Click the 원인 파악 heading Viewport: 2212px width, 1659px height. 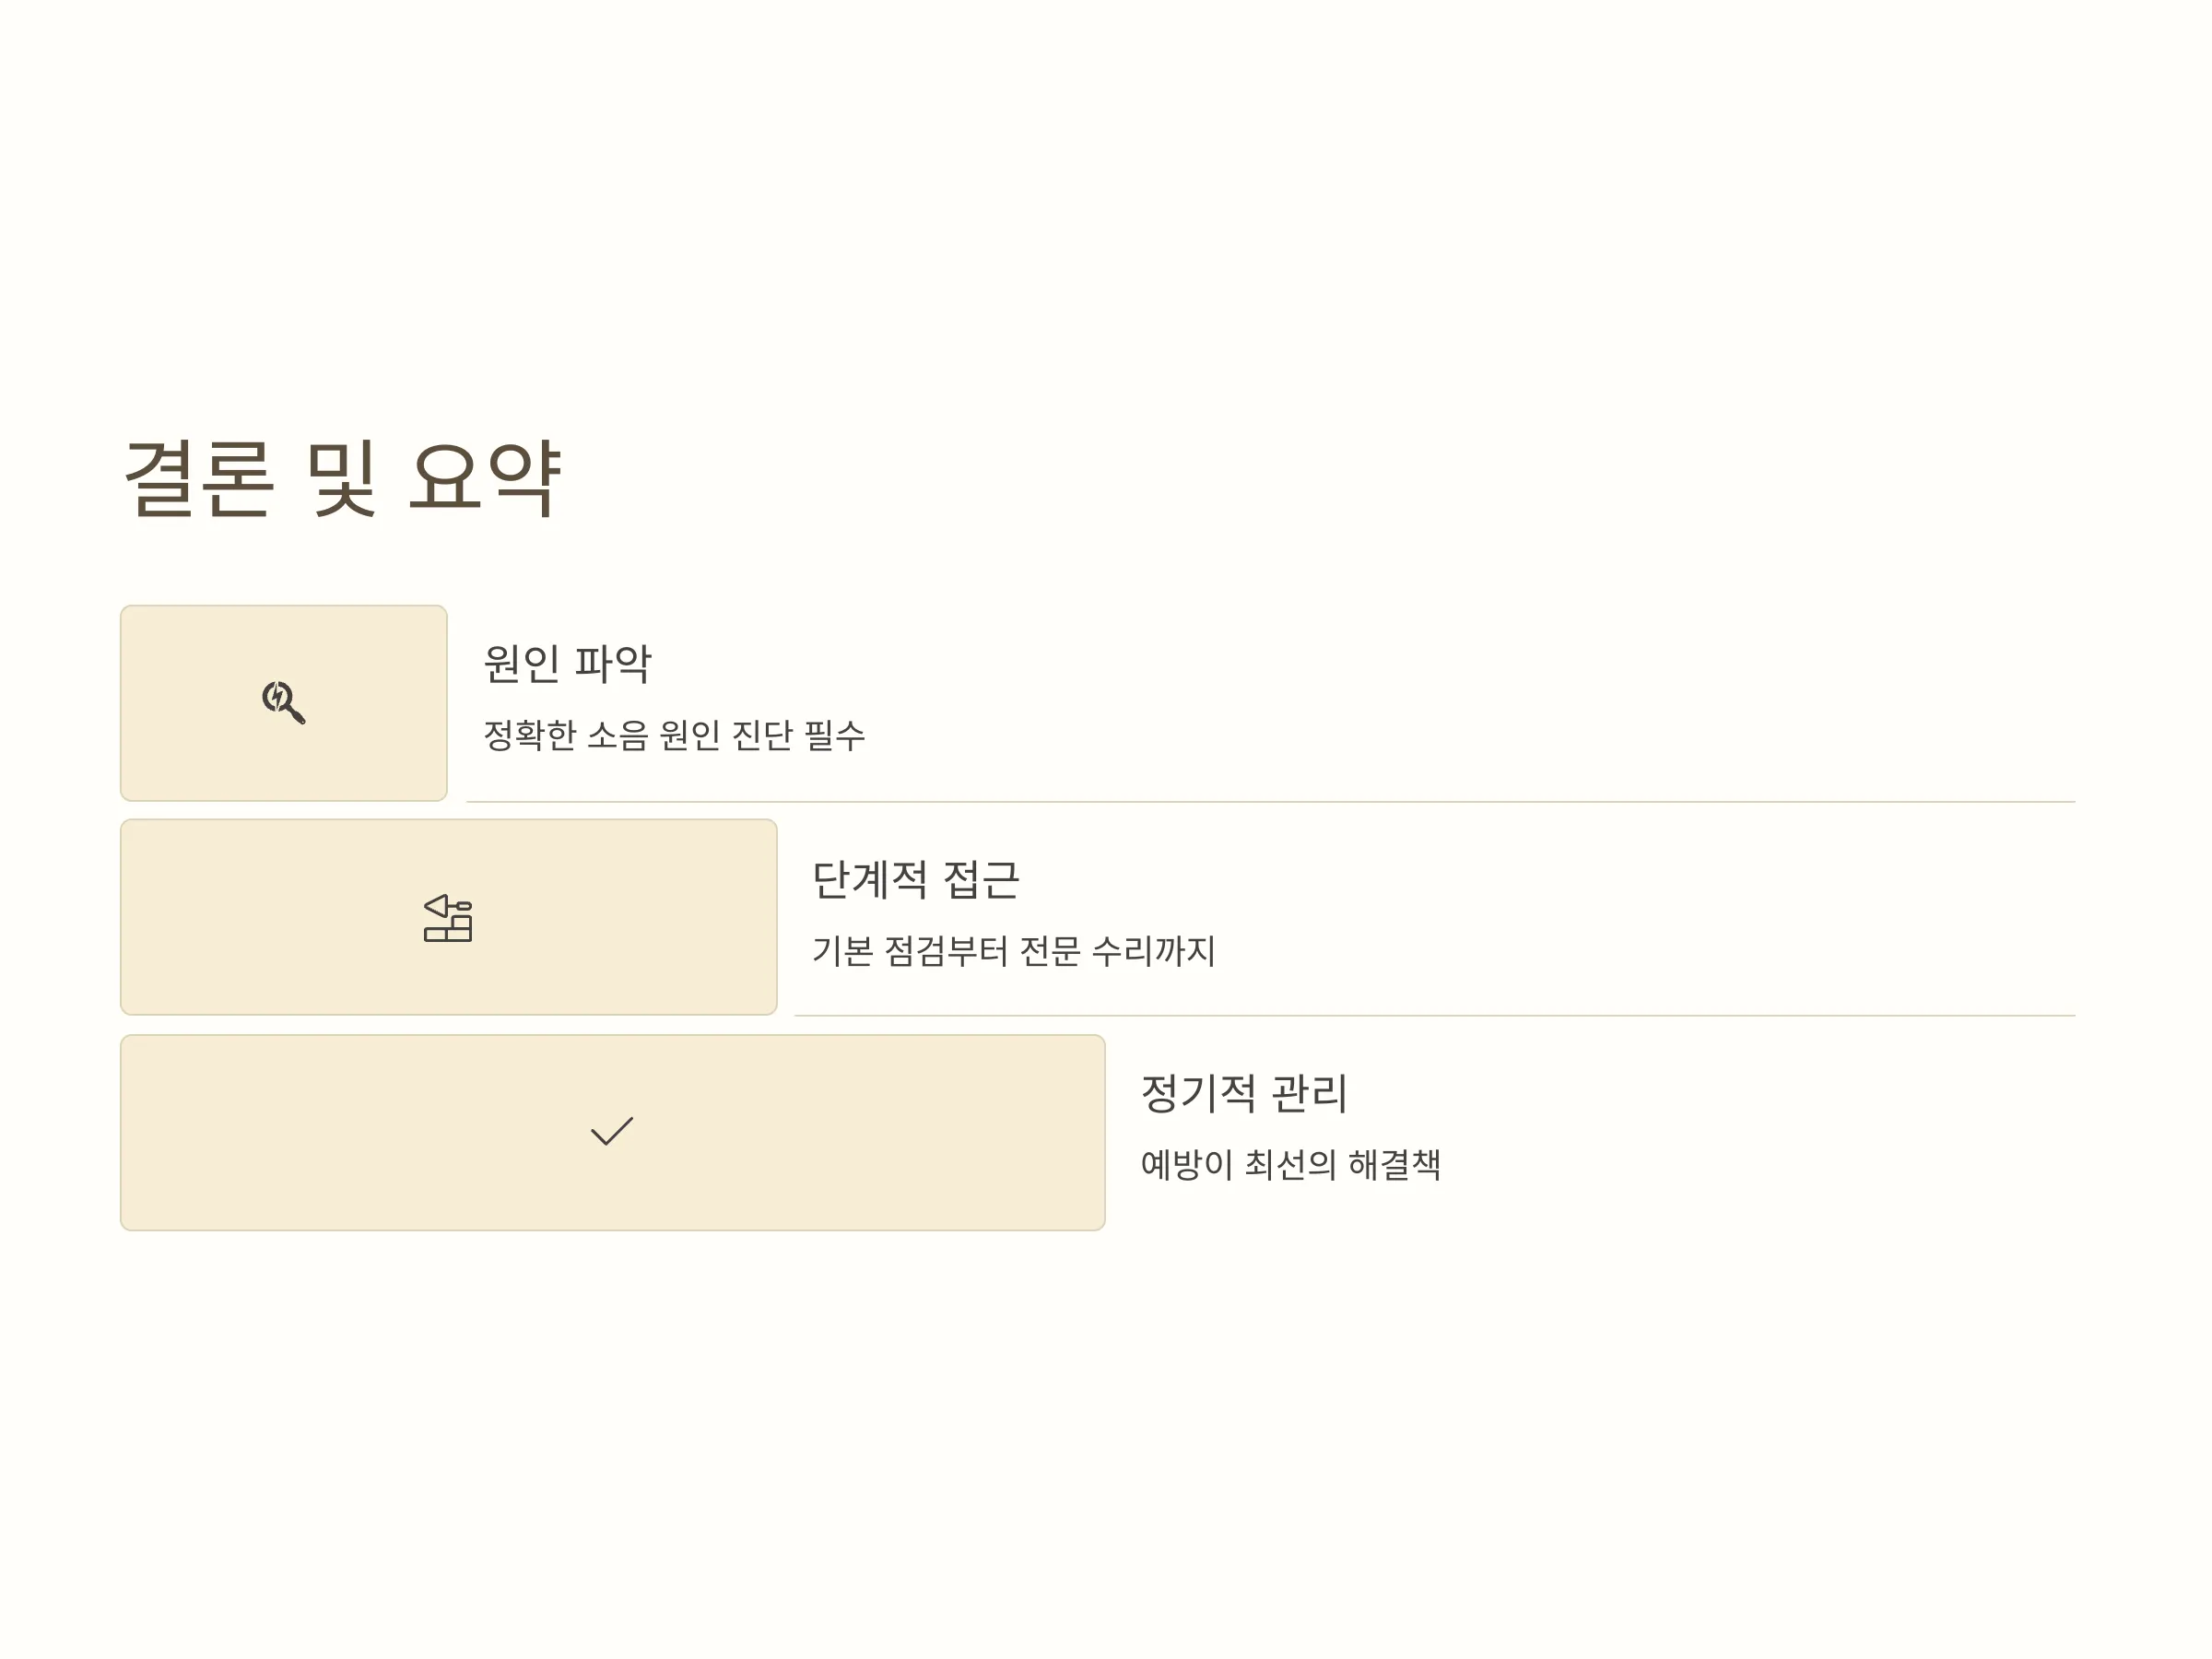tap(567, 664)
